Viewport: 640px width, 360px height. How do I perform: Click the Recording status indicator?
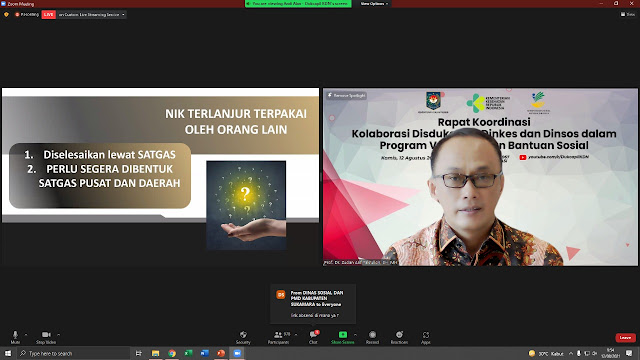pyautogui.click(x=27, y=15)
